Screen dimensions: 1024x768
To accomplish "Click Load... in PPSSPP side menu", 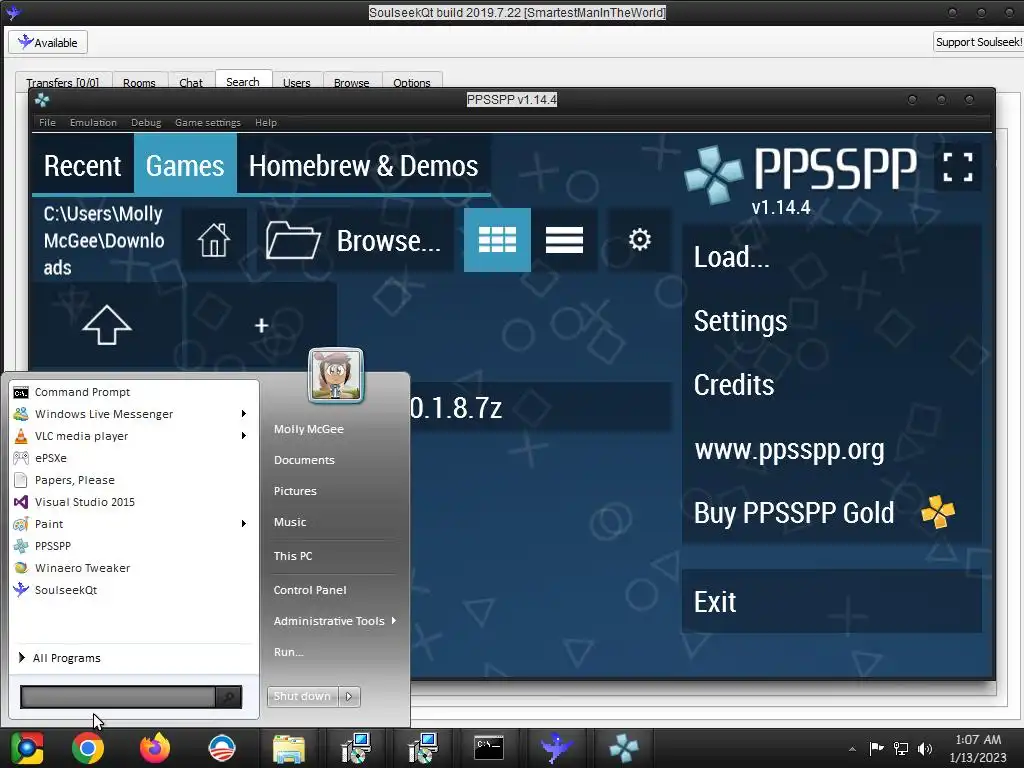I will 831,257.
